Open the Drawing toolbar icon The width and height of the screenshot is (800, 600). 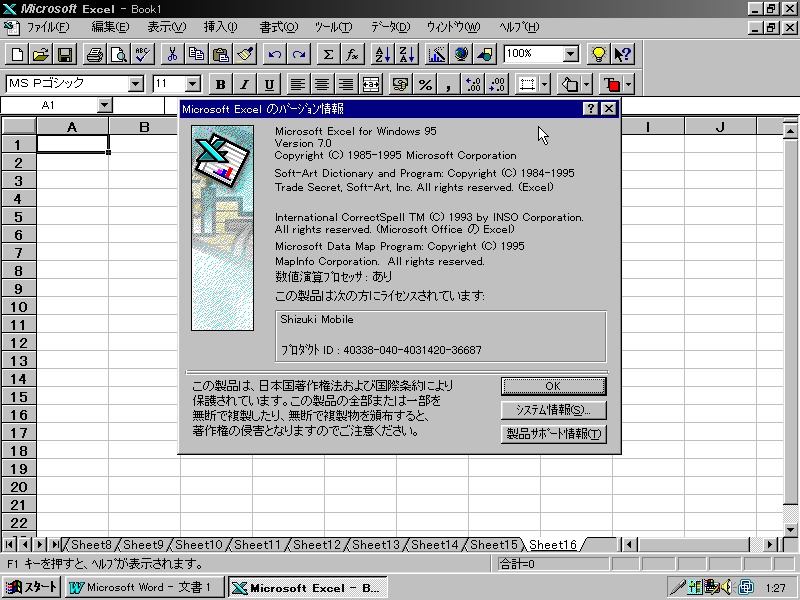[485, 54]
